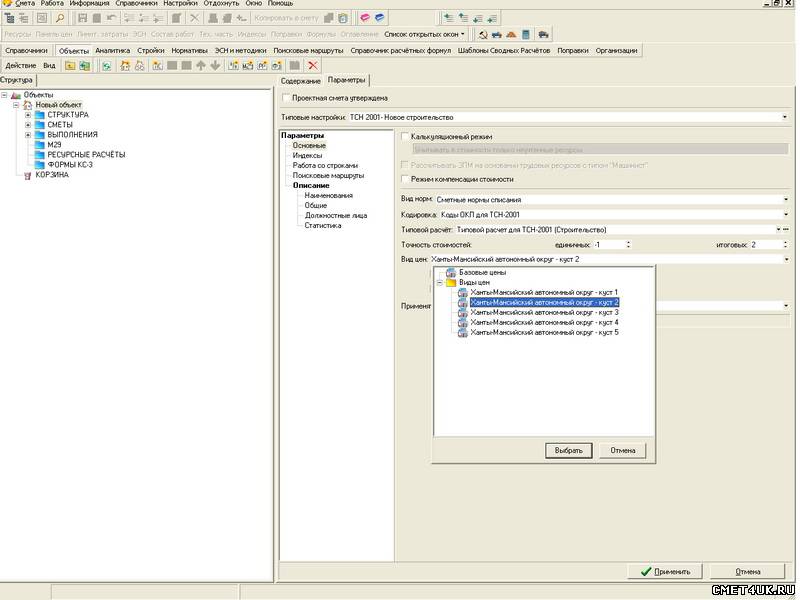Click the magnifier search icon in top toolbar
Image resolution: width=800 pixels, height=600 pixels.
60,18
